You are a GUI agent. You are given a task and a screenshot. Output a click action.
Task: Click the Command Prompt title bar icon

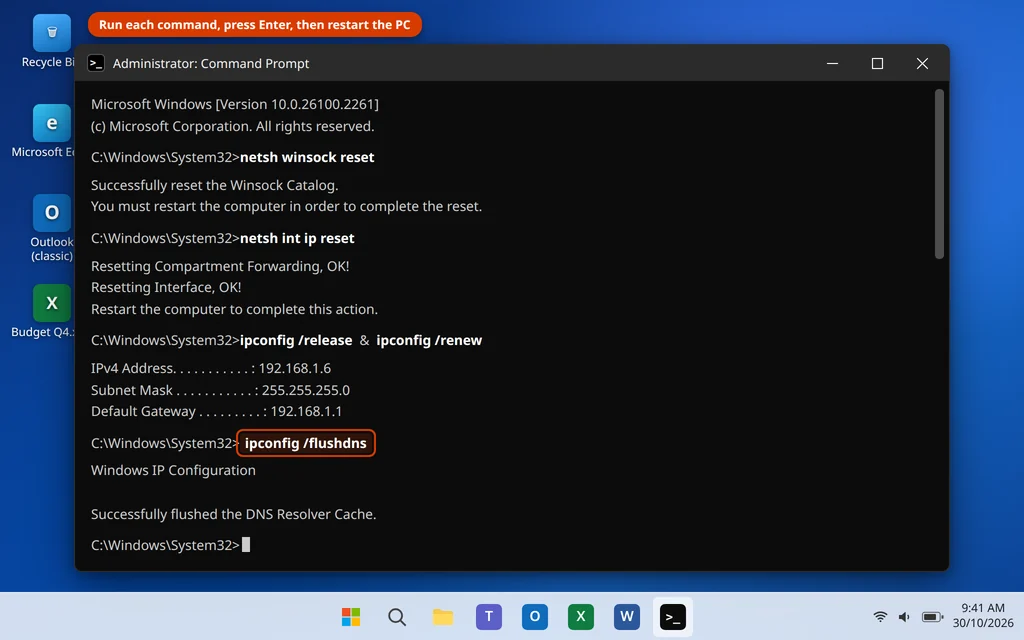pos(96,63)
